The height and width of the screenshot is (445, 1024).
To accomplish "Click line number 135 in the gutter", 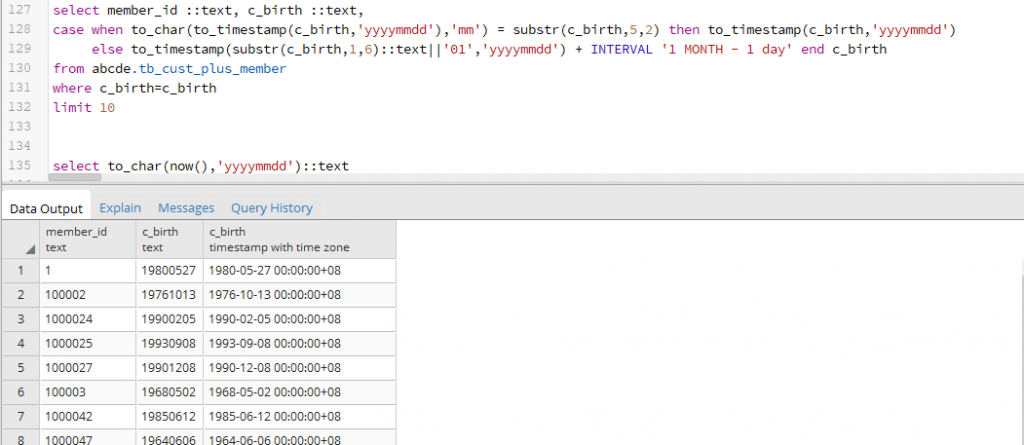I will coord(21,166).
